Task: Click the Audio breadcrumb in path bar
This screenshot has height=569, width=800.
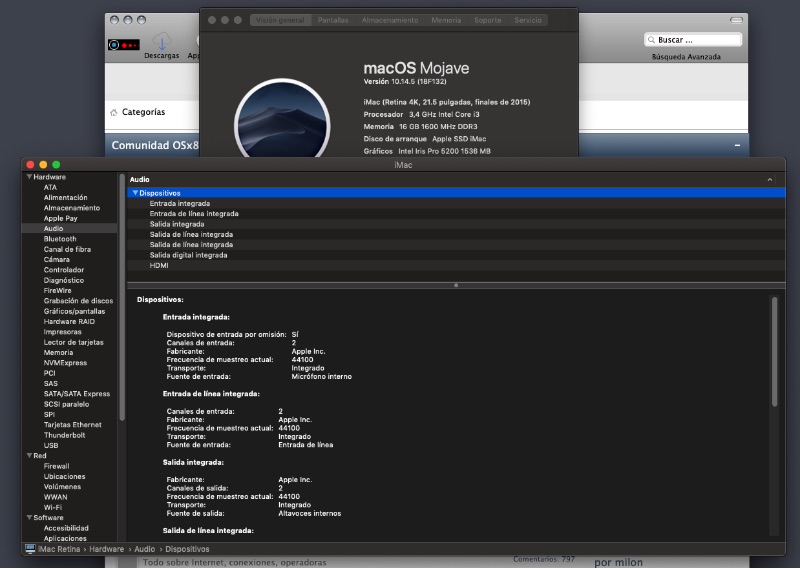Action: point(144,549)
